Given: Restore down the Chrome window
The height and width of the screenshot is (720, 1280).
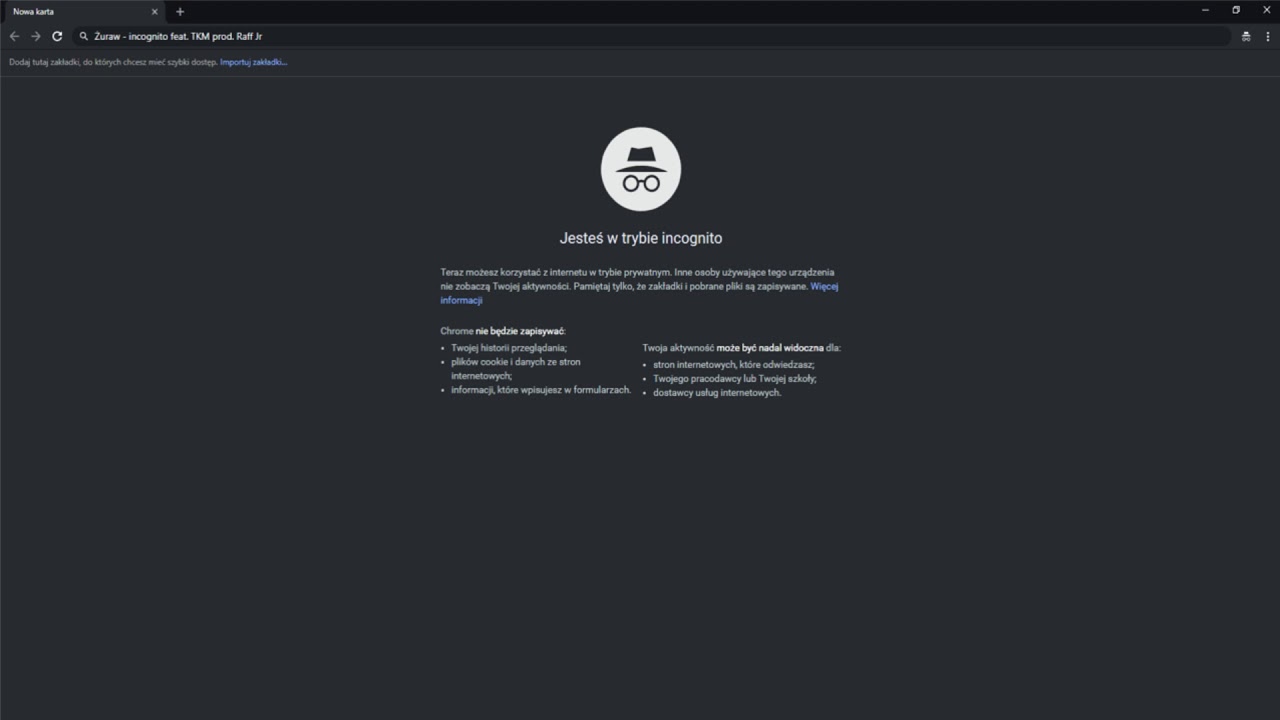Looking at the screenshot, I should [1236, 10].
